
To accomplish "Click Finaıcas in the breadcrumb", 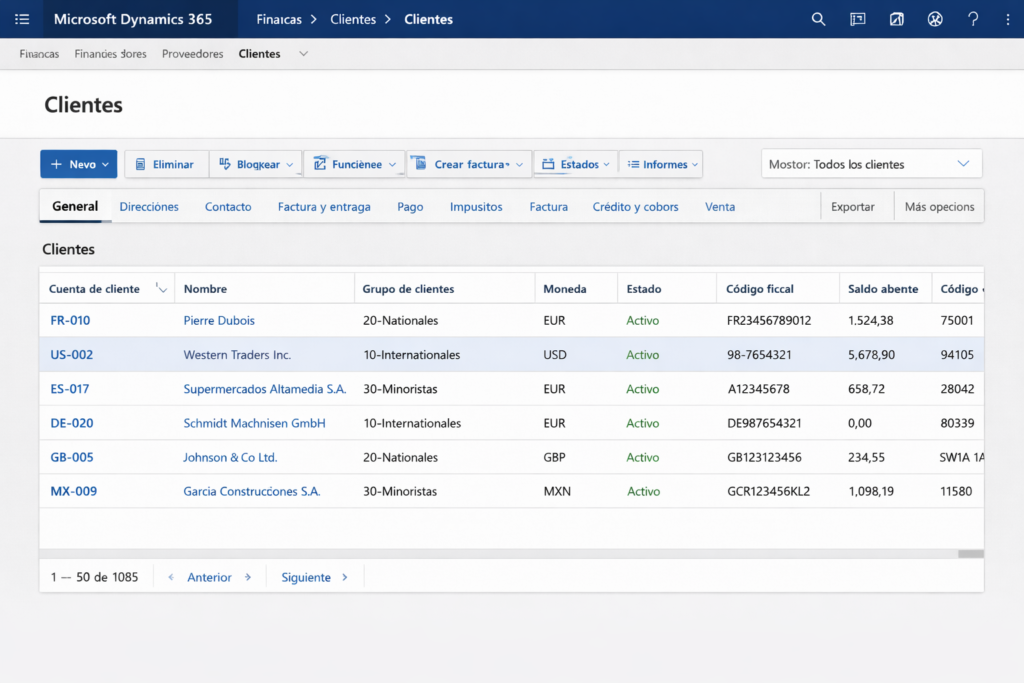I will (x=279, y=19).
